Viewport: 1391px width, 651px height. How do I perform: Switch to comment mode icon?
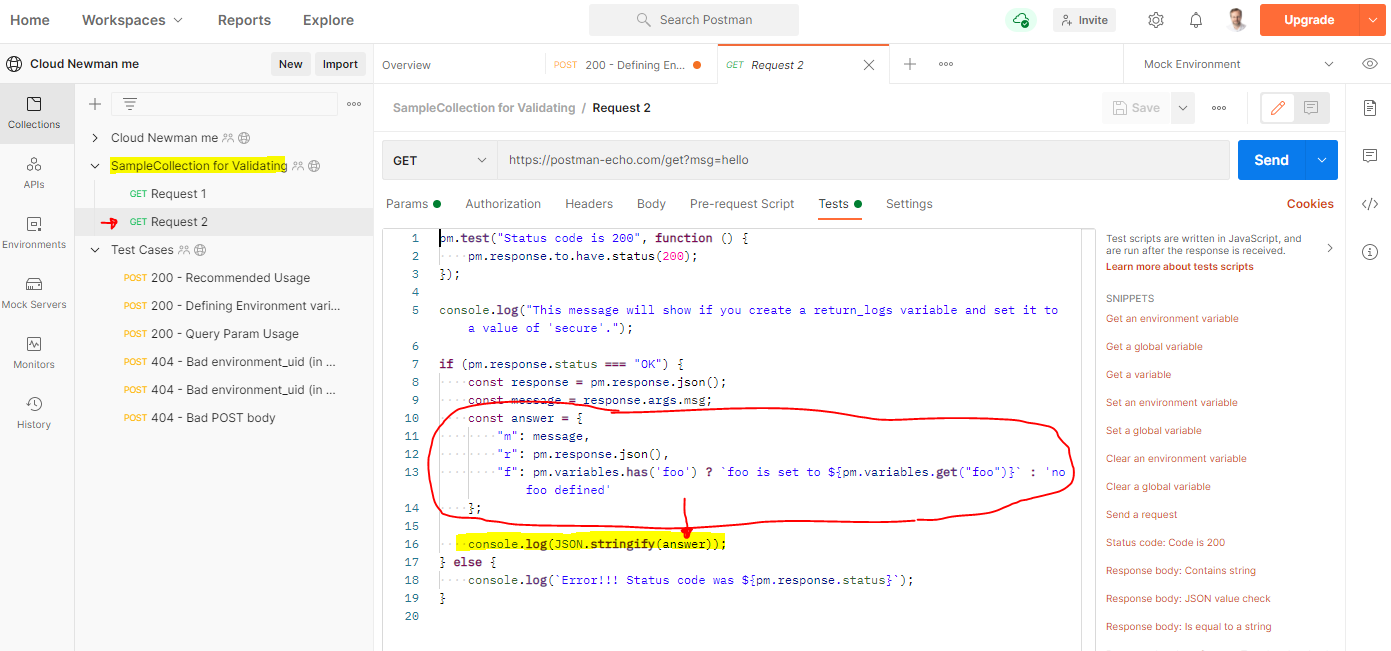(1311, 108)
